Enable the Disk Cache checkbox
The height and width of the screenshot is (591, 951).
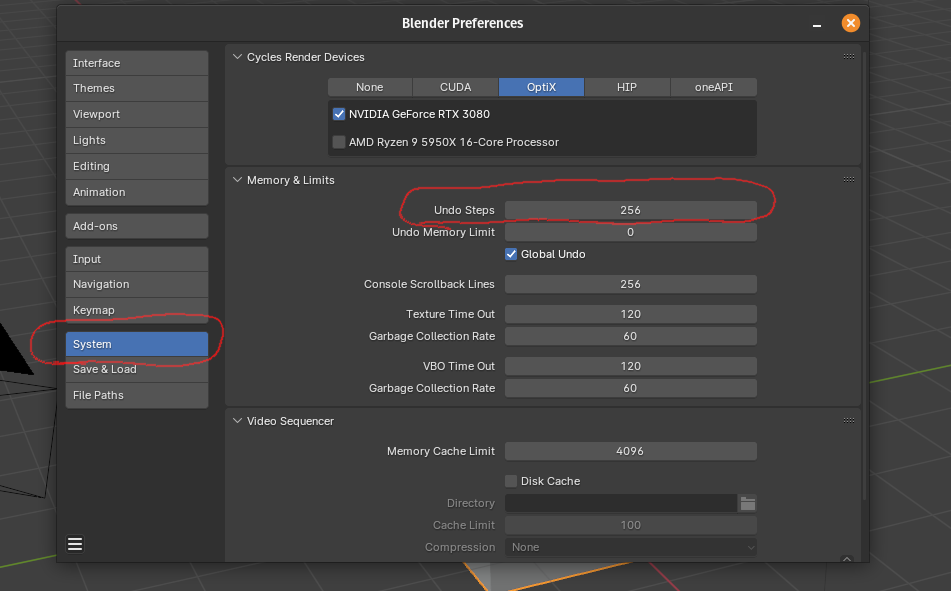click(x=511, y=481)
